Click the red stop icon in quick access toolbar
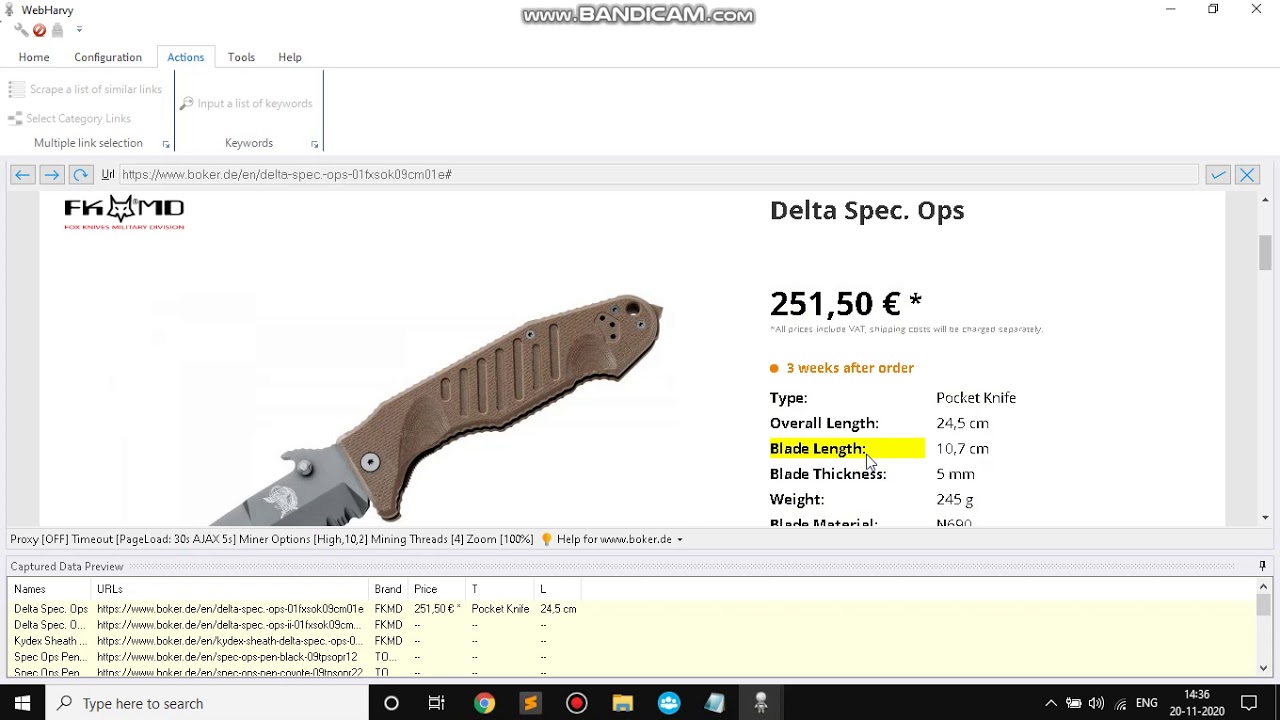The width and height of the screenshot is (1280, 720). [39, 30]
